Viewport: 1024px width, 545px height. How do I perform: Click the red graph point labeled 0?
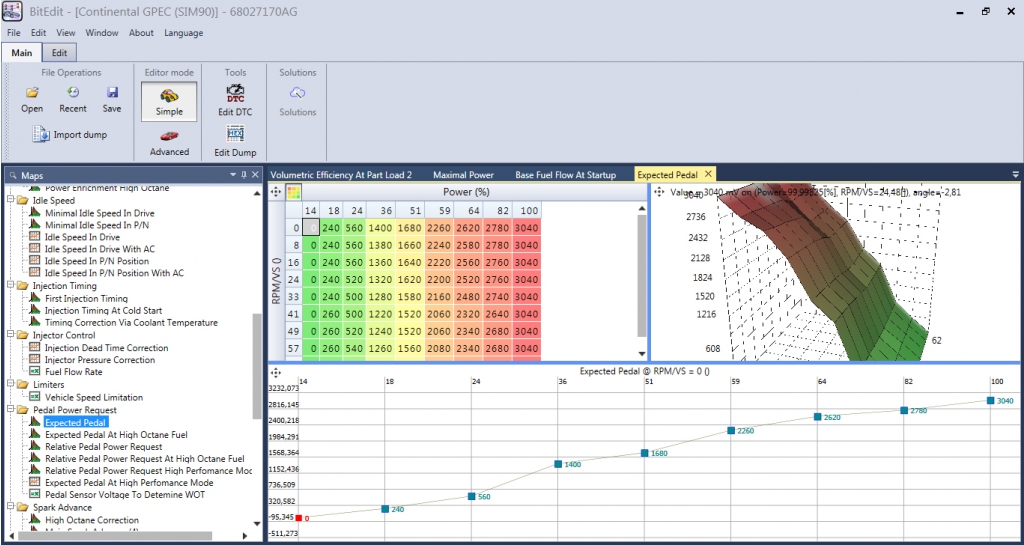point(298,518)
